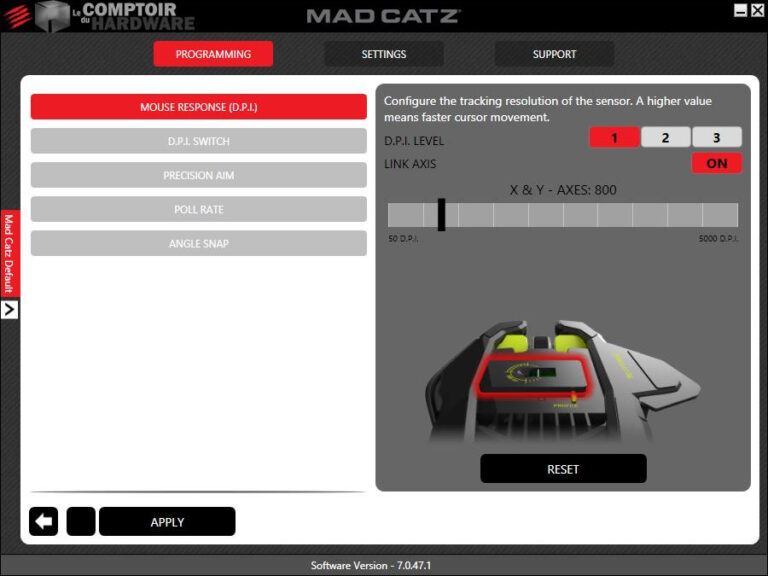
Task: Close the Mad Catz application window
Action: point(757,10)
